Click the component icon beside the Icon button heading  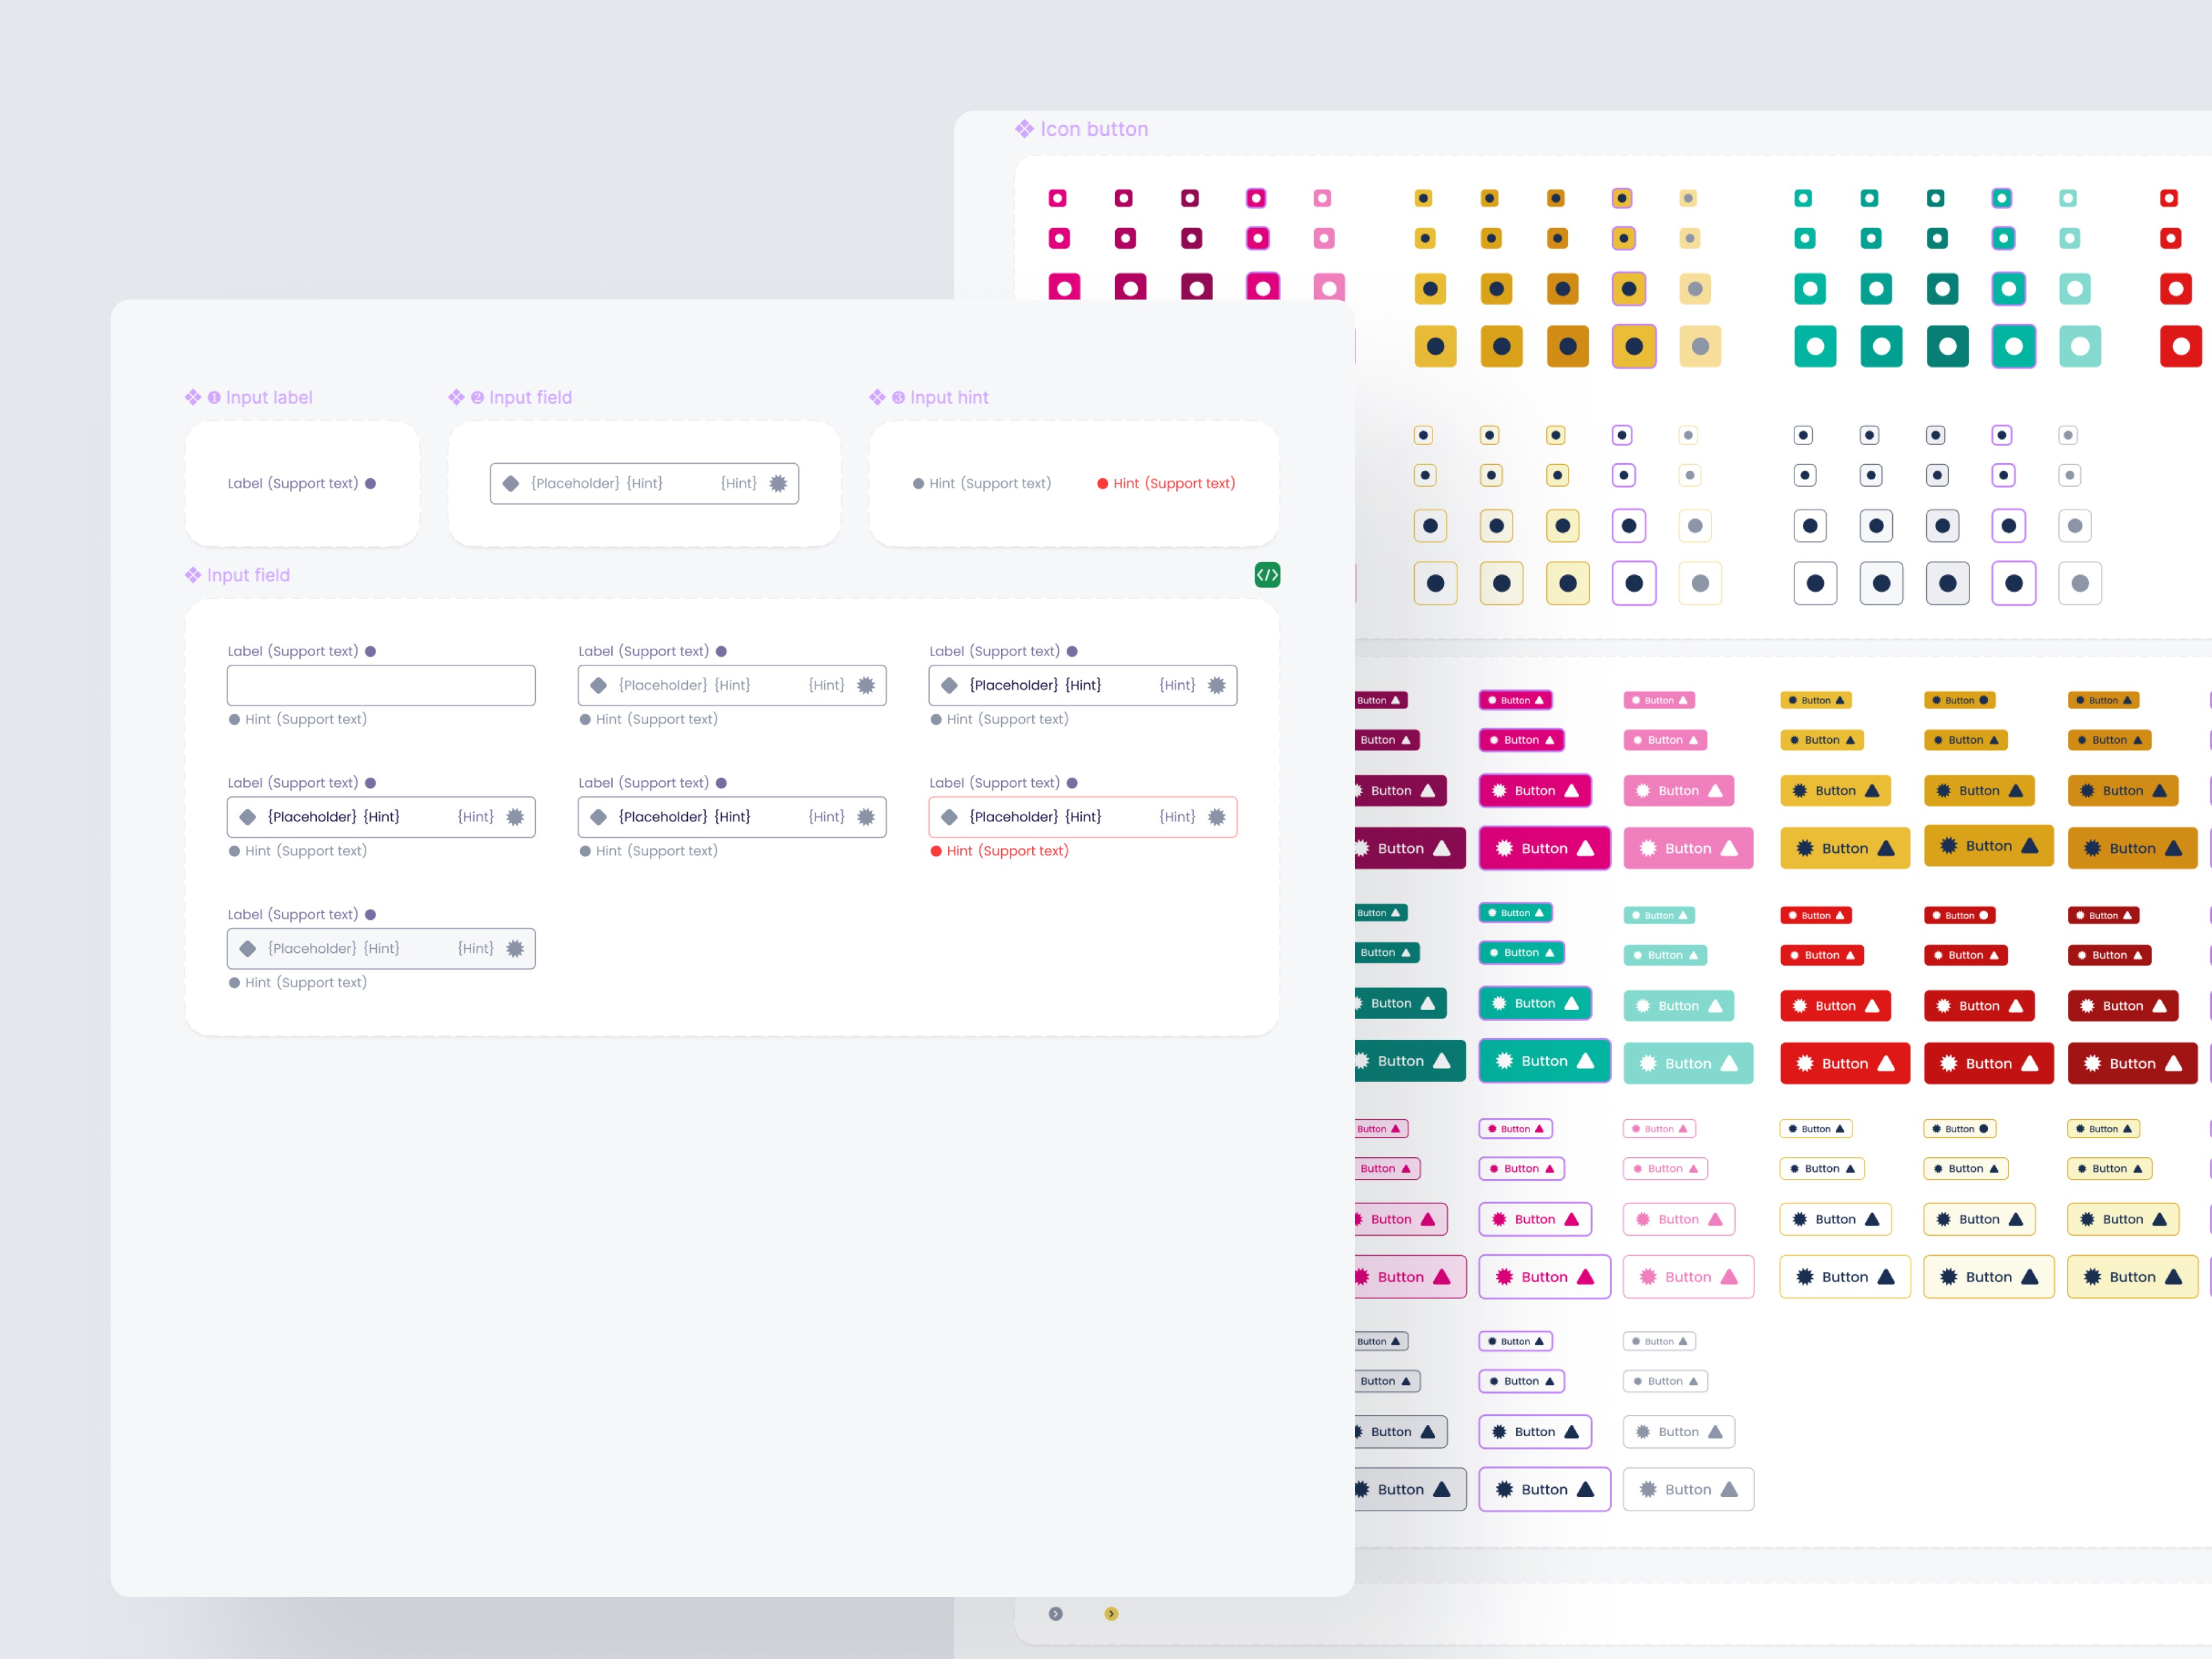[x=1024, y=129]
